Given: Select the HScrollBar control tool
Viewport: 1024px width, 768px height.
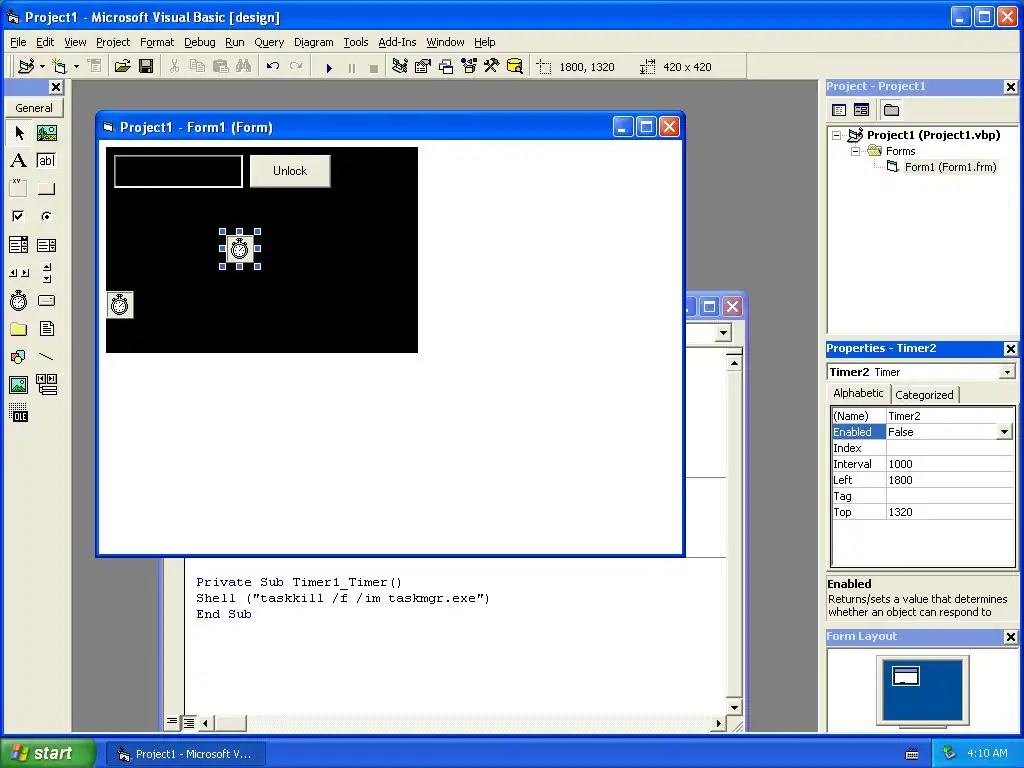Looking at the screenshot, I should pyautogui.click(x=19, y=273).
